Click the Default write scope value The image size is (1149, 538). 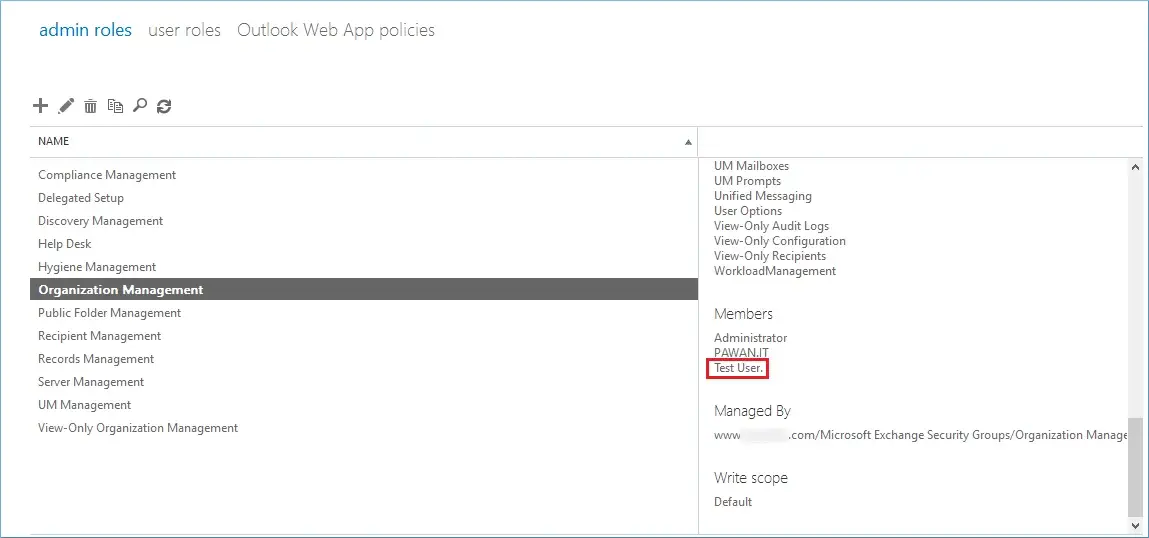coord(733,502)
